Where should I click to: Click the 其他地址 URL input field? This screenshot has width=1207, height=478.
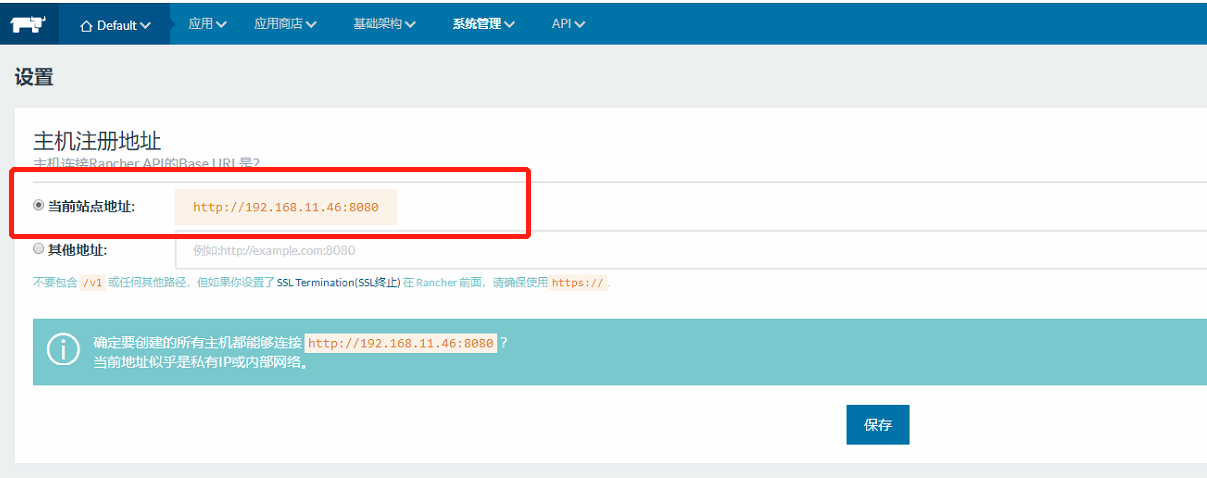(690, 250)
